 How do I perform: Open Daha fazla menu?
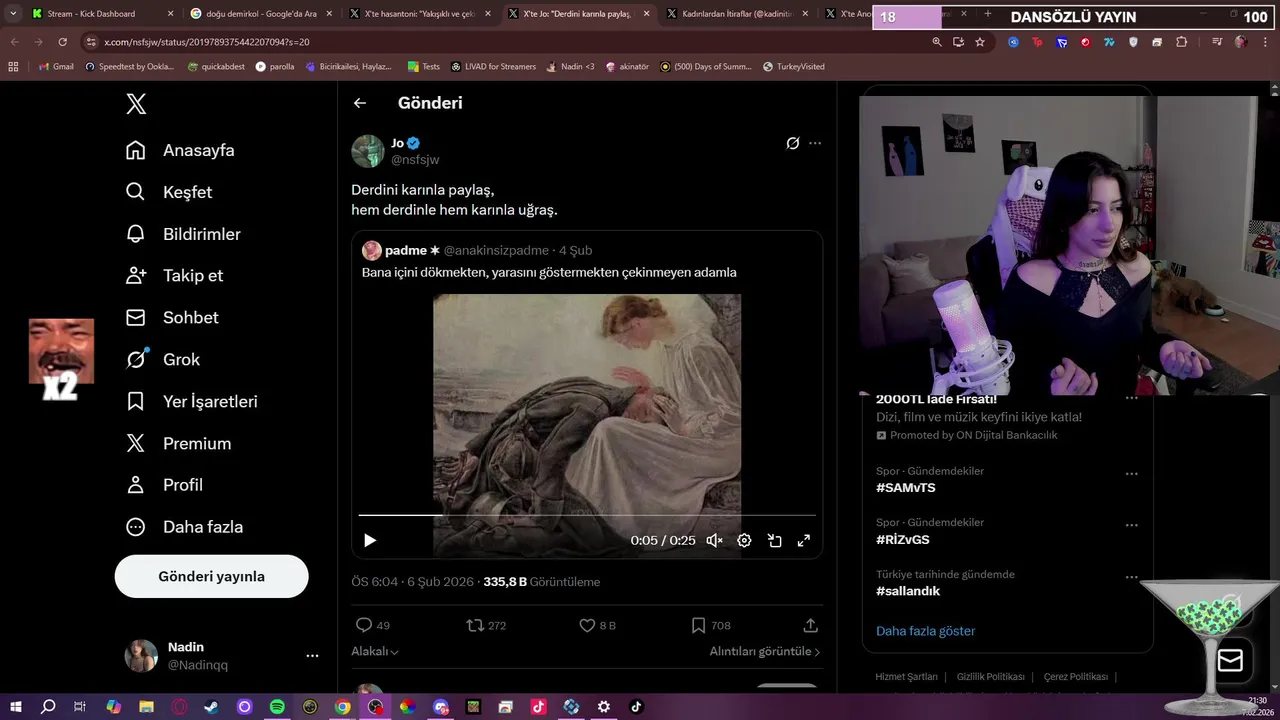click(x=184, y=527)
